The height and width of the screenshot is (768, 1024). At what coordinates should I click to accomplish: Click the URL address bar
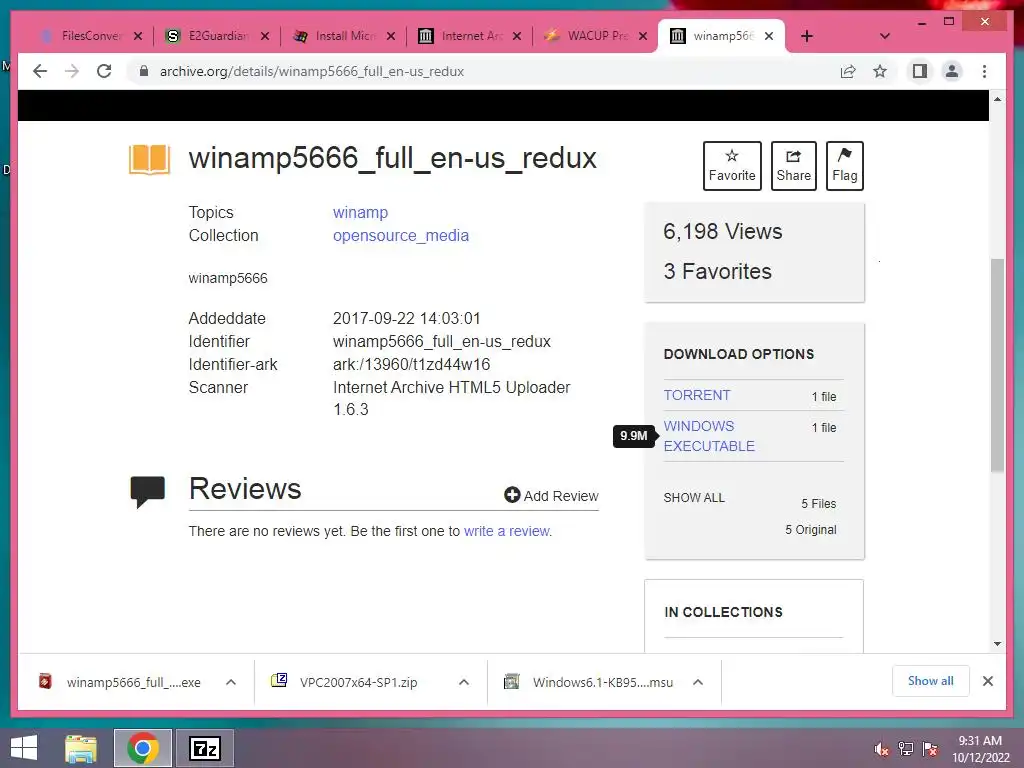point(483,71)
